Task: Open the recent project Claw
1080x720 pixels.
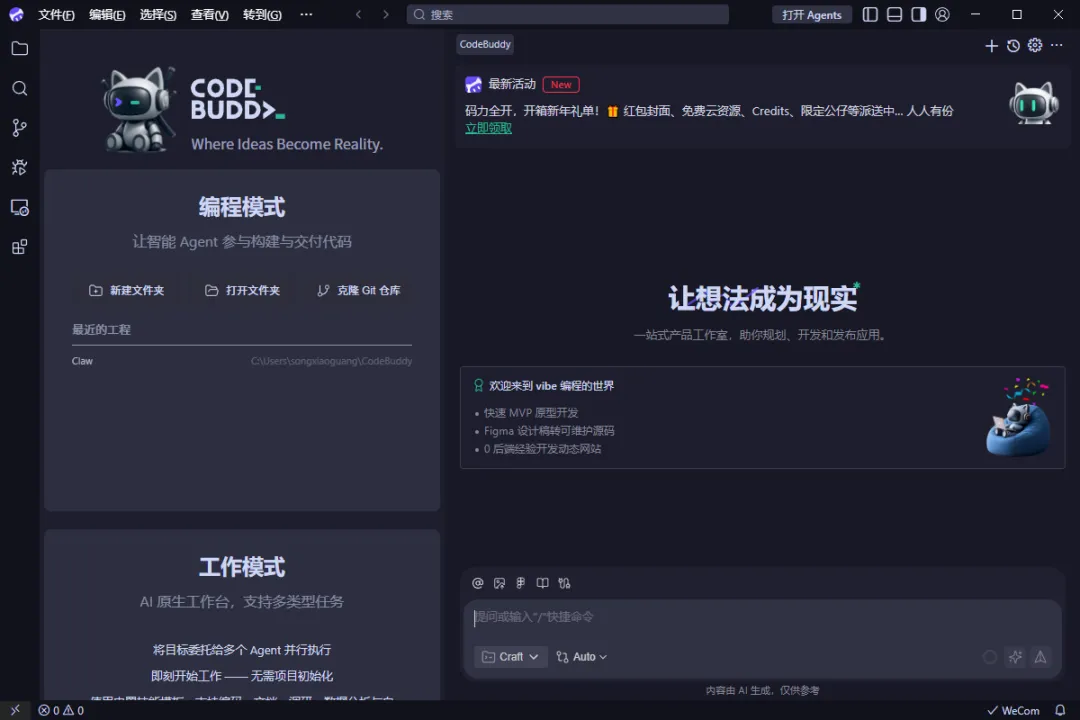Action: [x=242, y=361]
